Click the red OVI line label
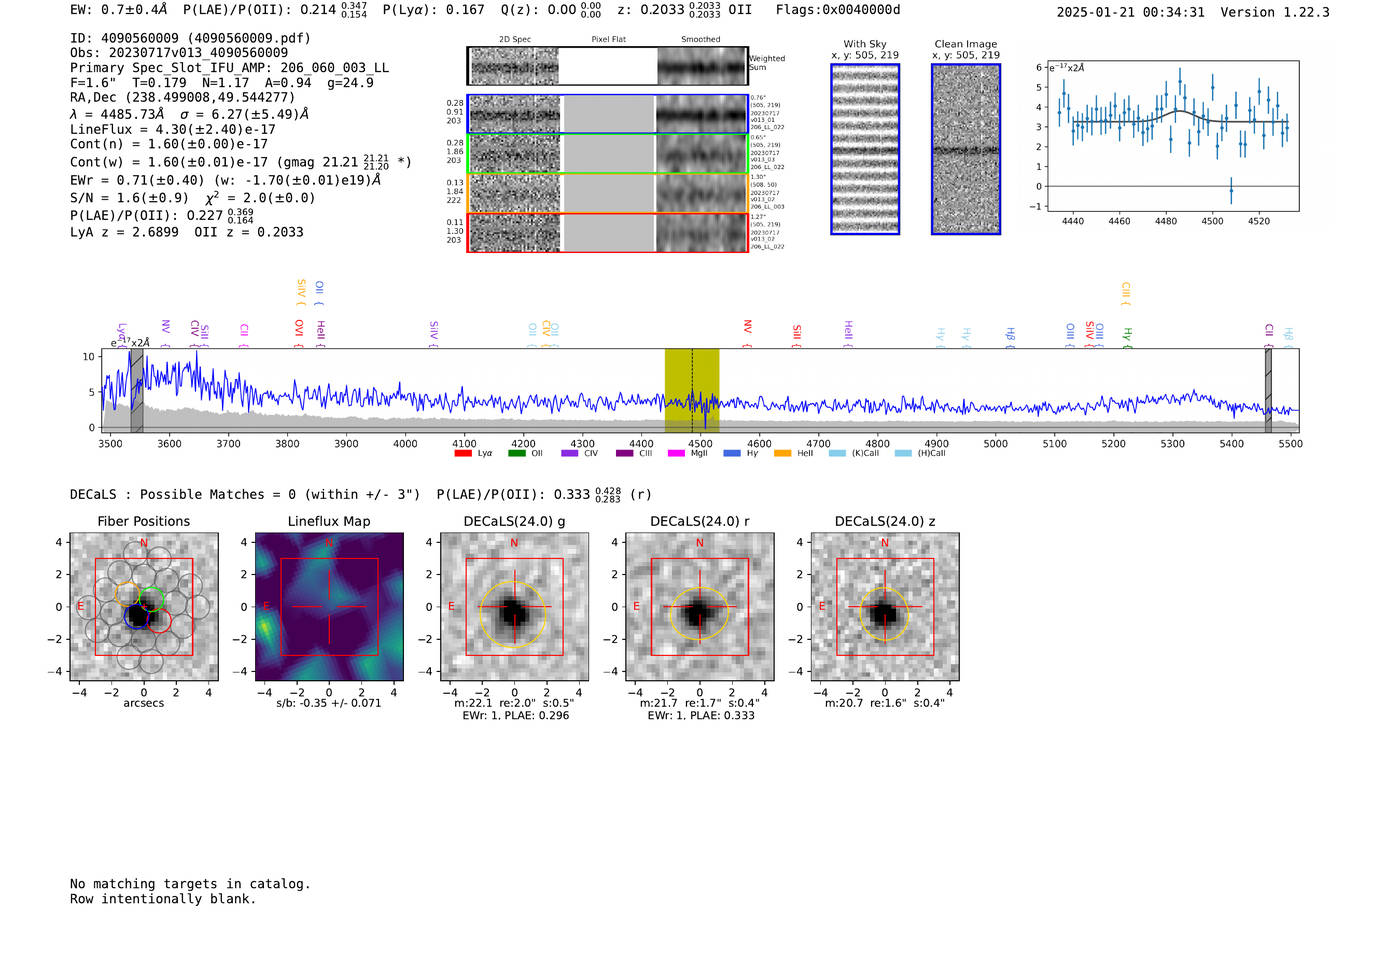Viewport: 1400px width, 953px height. (299, 332)
